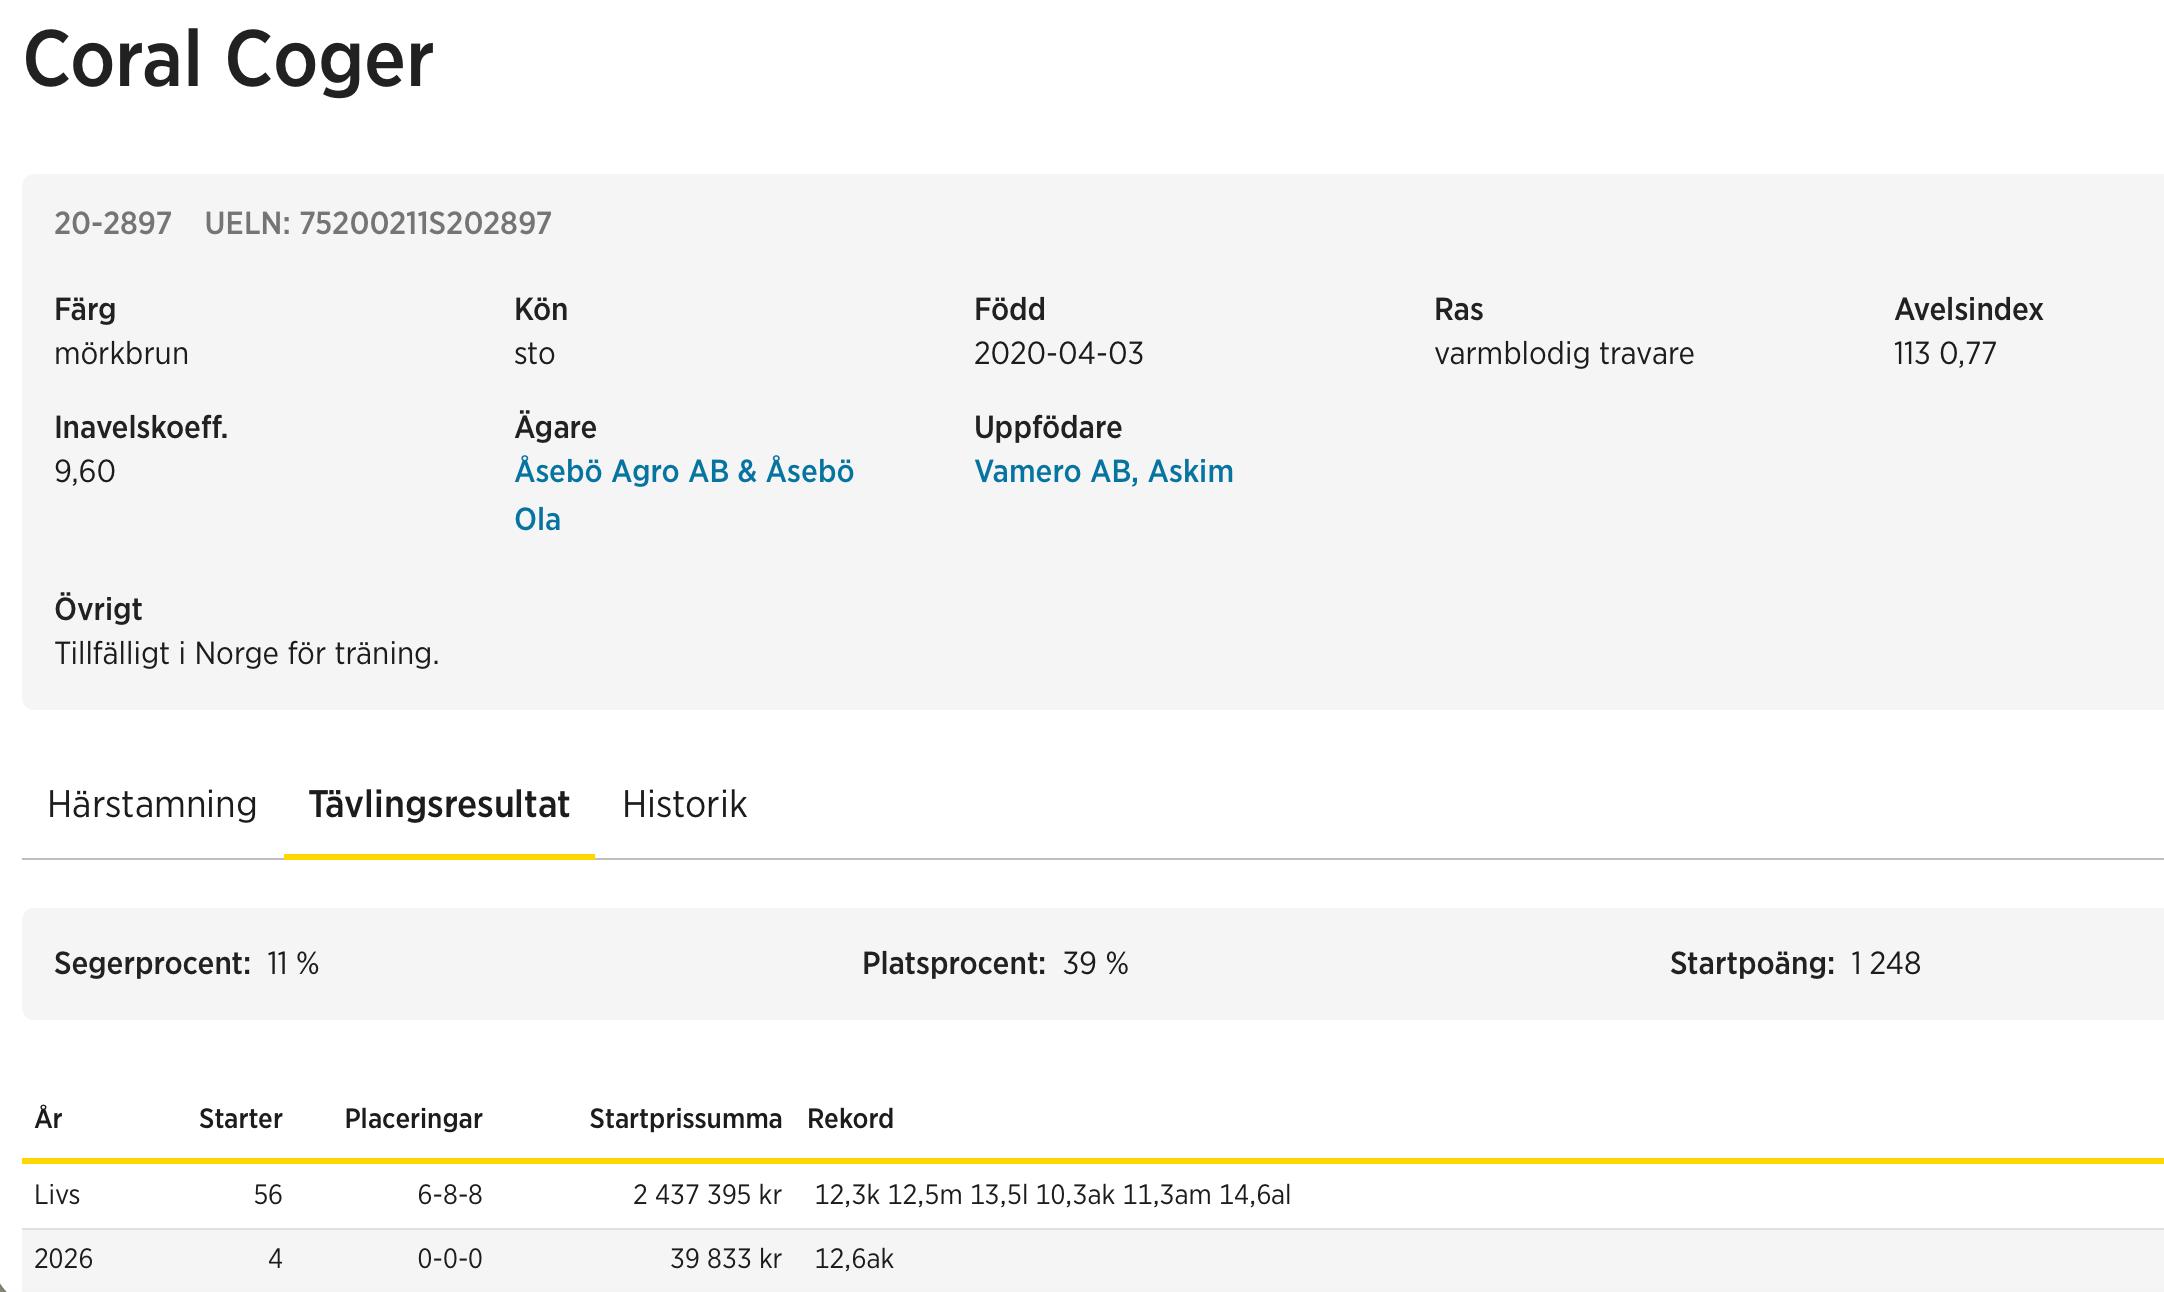Screen dimensions: 2164x1292
Task: Click the Segerprocent 11 % value
Action: (292, 963)
